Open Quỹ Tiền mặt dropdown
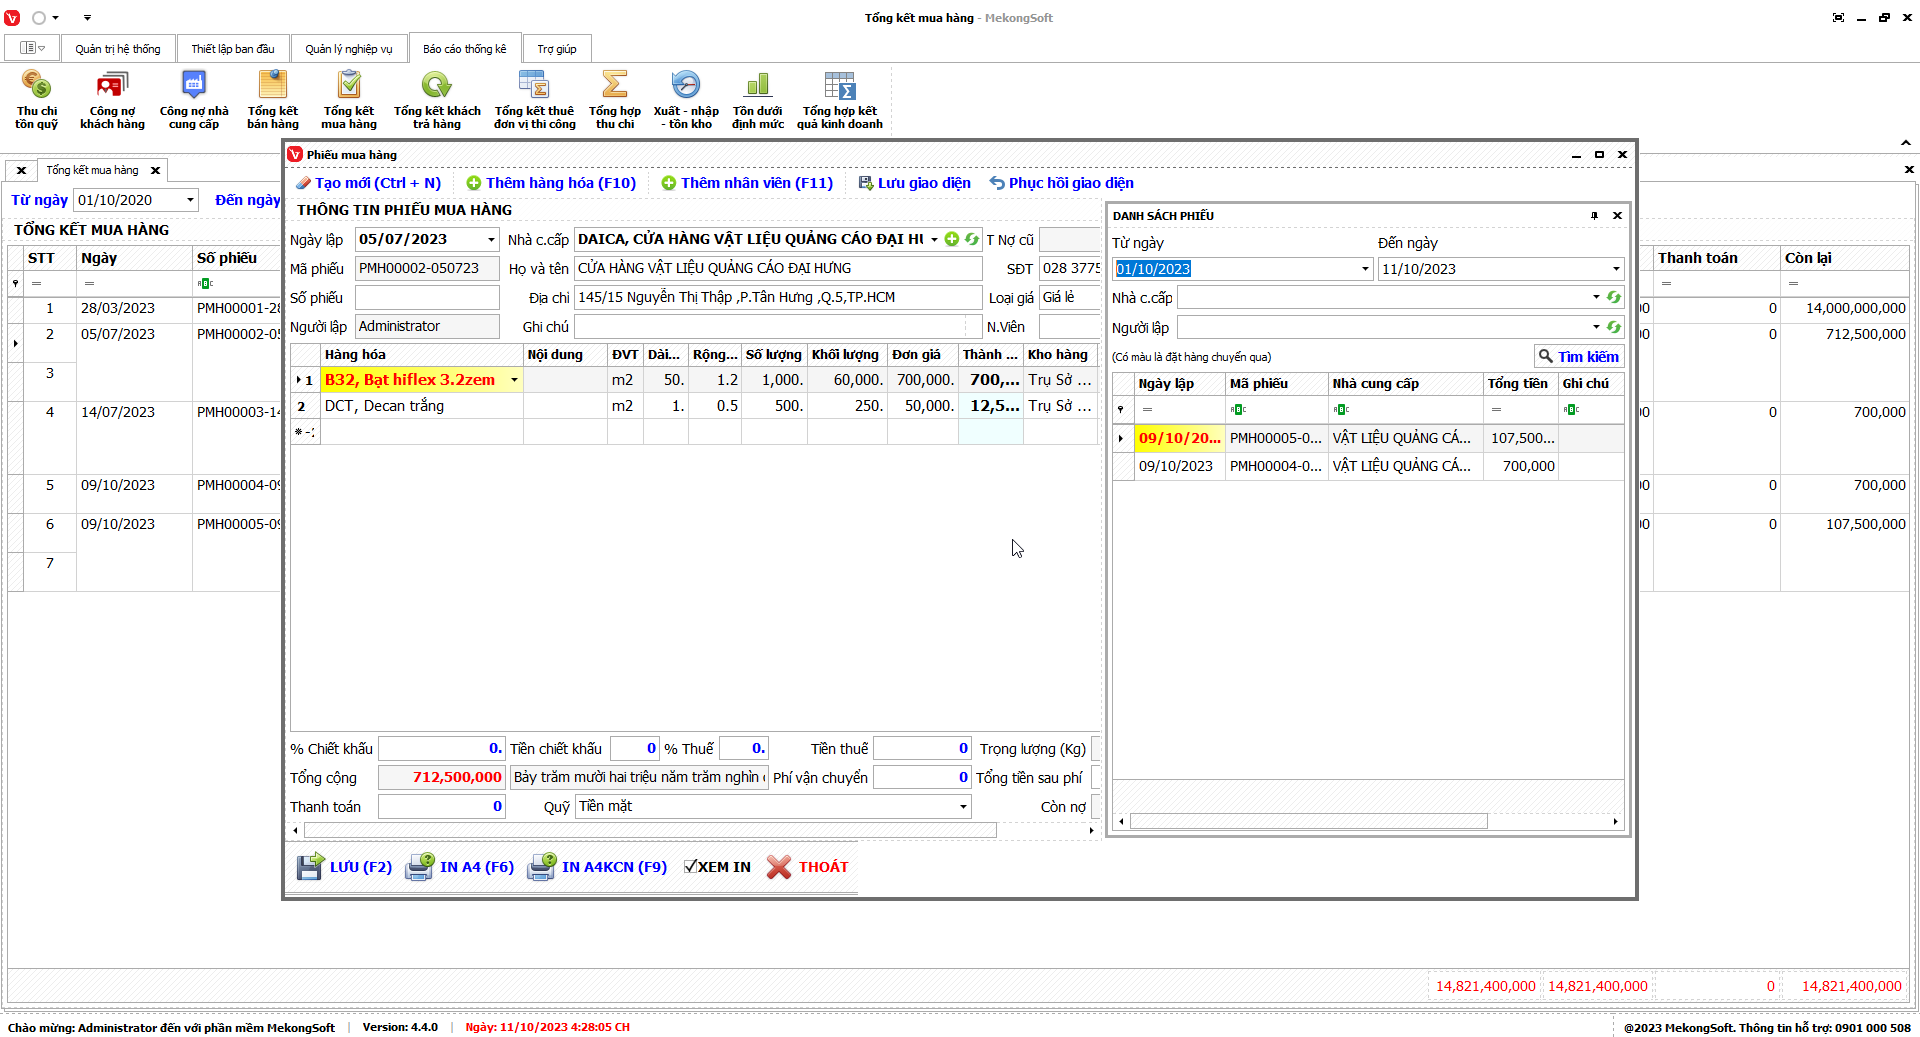 (x=963, y=807)
